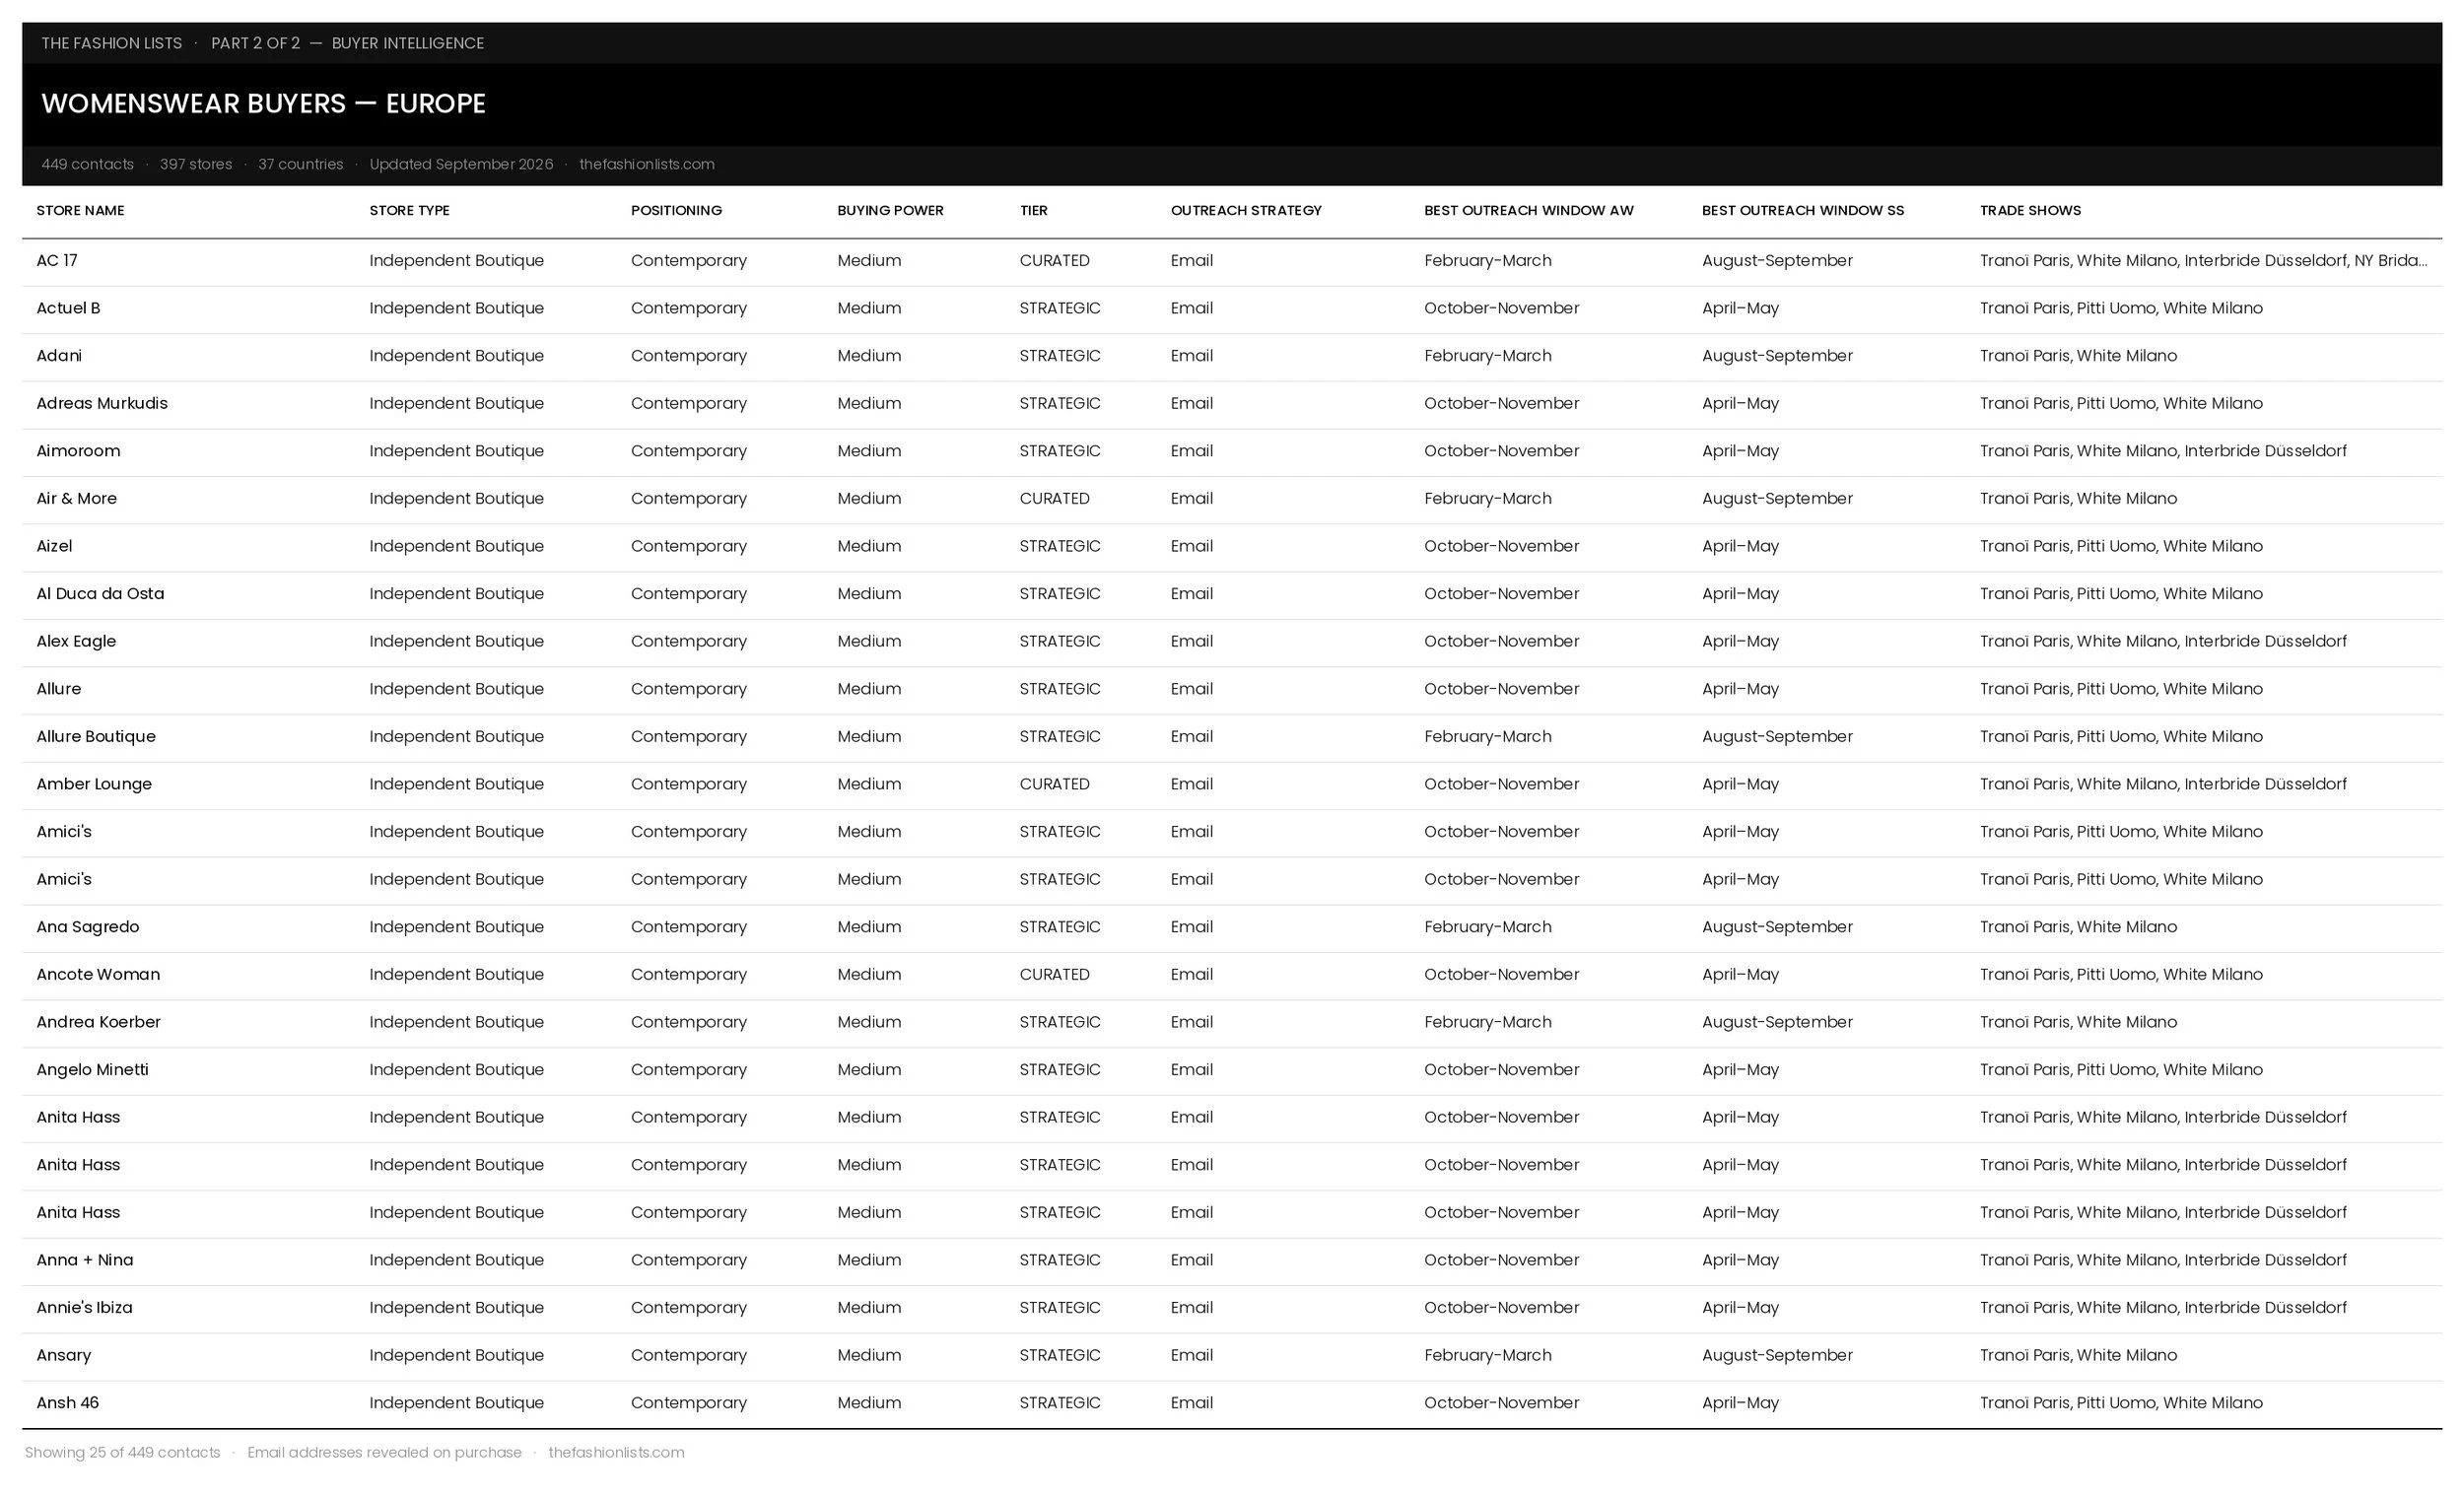Select the 'AC 17' store name
Screen dimensions: 2464x1498
57,260
